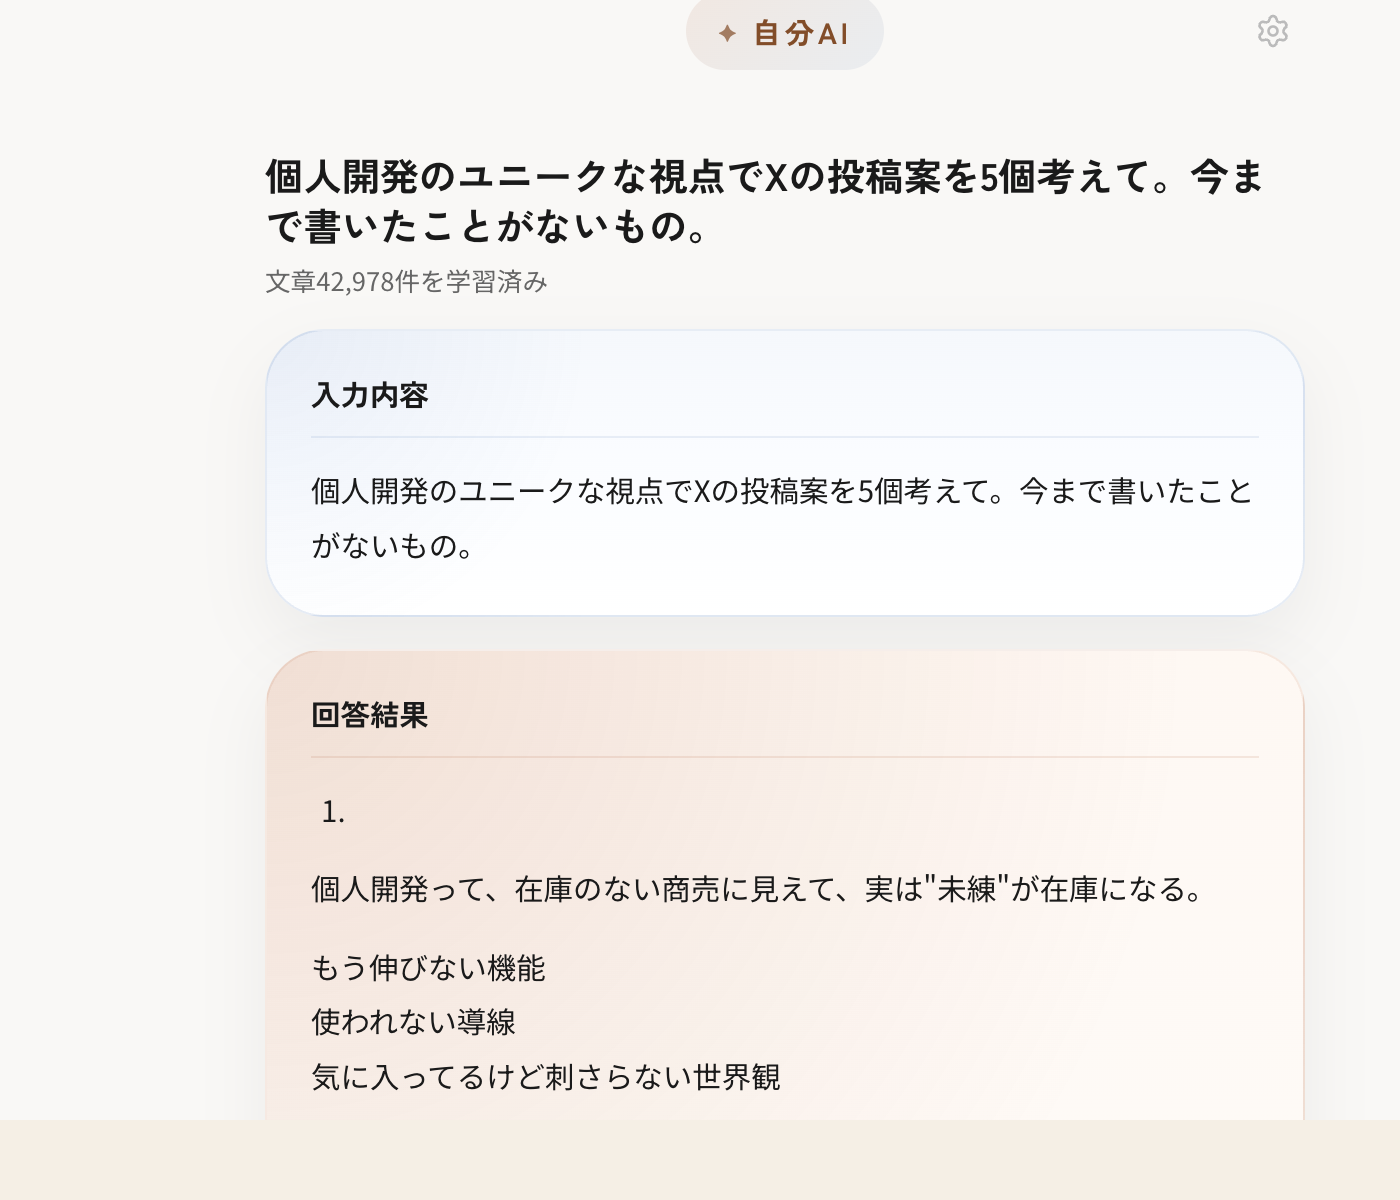The width and height of the screenshot is (1400, 1200).
Task: Select the 自分AI badge at the top
Action: click(785, 33)
